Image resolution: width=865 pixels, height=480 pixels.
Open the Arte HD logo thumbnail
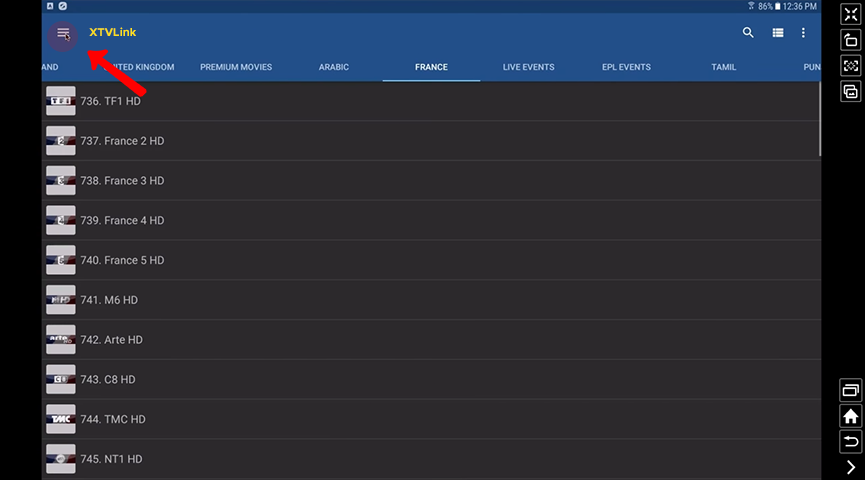61,339
